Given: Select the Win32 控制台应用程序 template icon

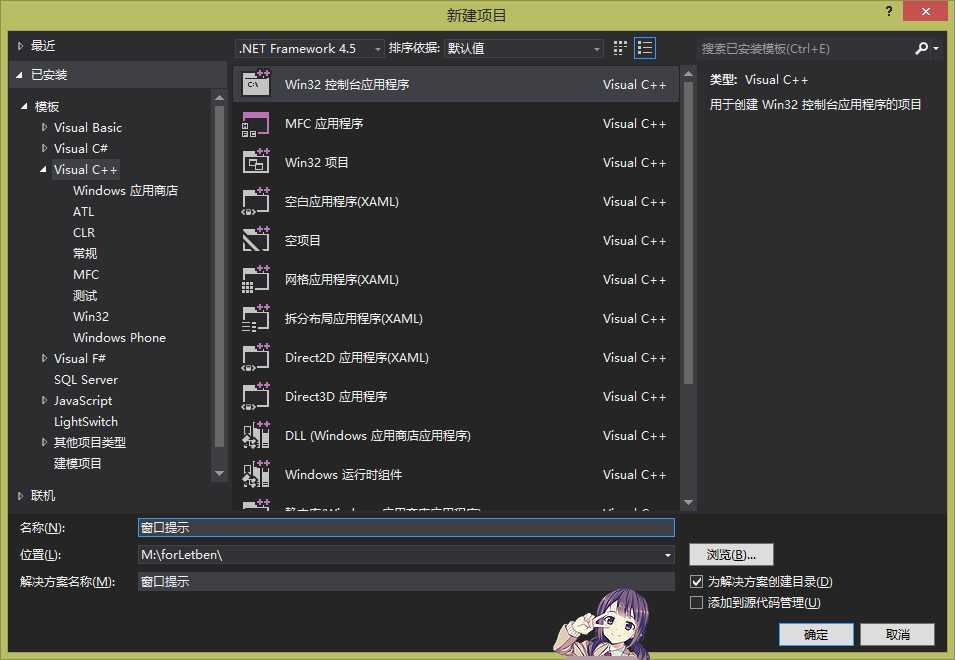Looking at the screenshot, I should pyautogui.click(x=256, y=84).
